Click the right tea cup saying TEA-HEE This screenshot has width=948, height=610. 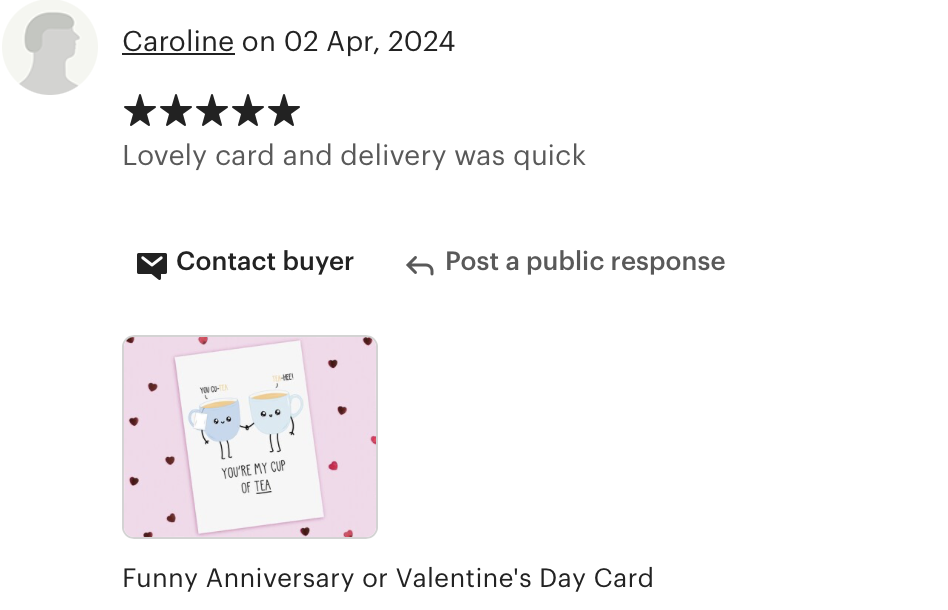pos(276,418)
